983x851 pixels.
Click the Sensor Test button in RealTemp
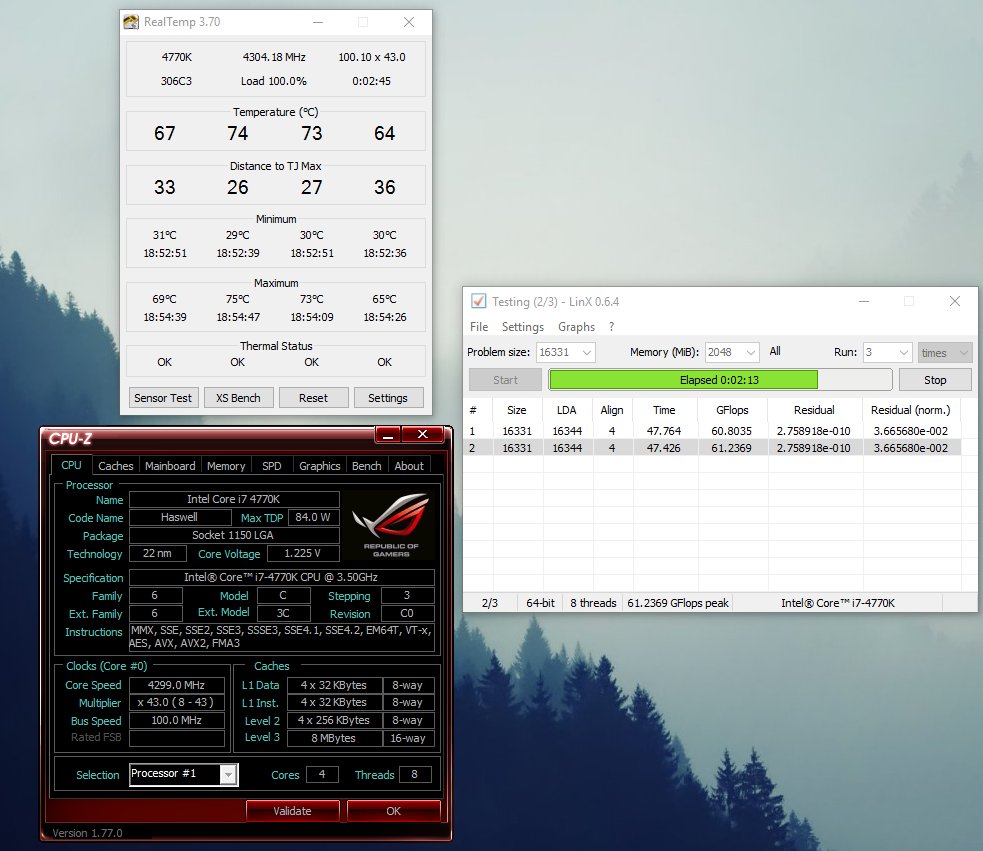point(163,398)
